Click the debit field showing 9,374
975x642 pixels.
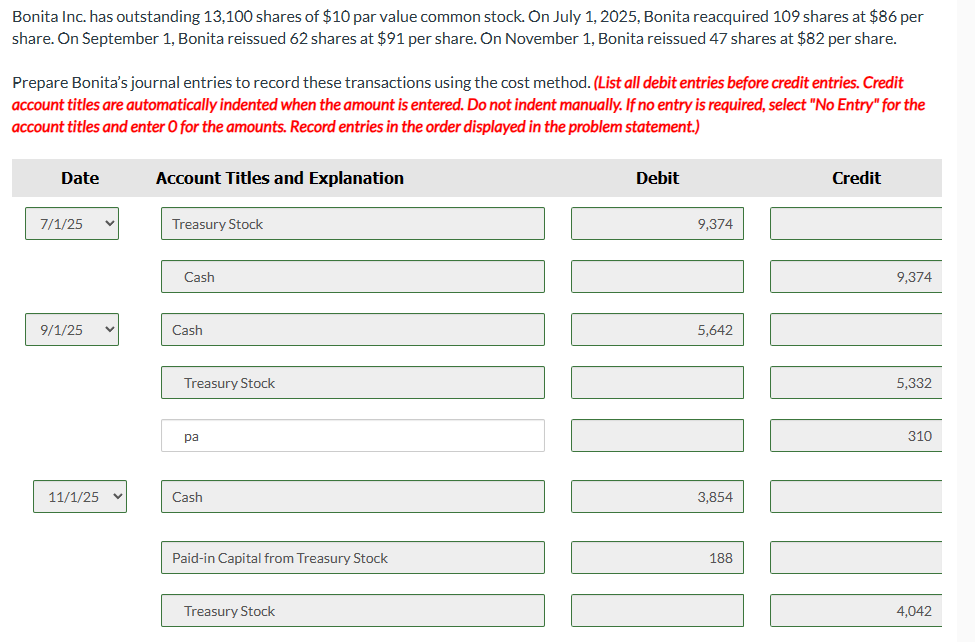tap(657, 223)
